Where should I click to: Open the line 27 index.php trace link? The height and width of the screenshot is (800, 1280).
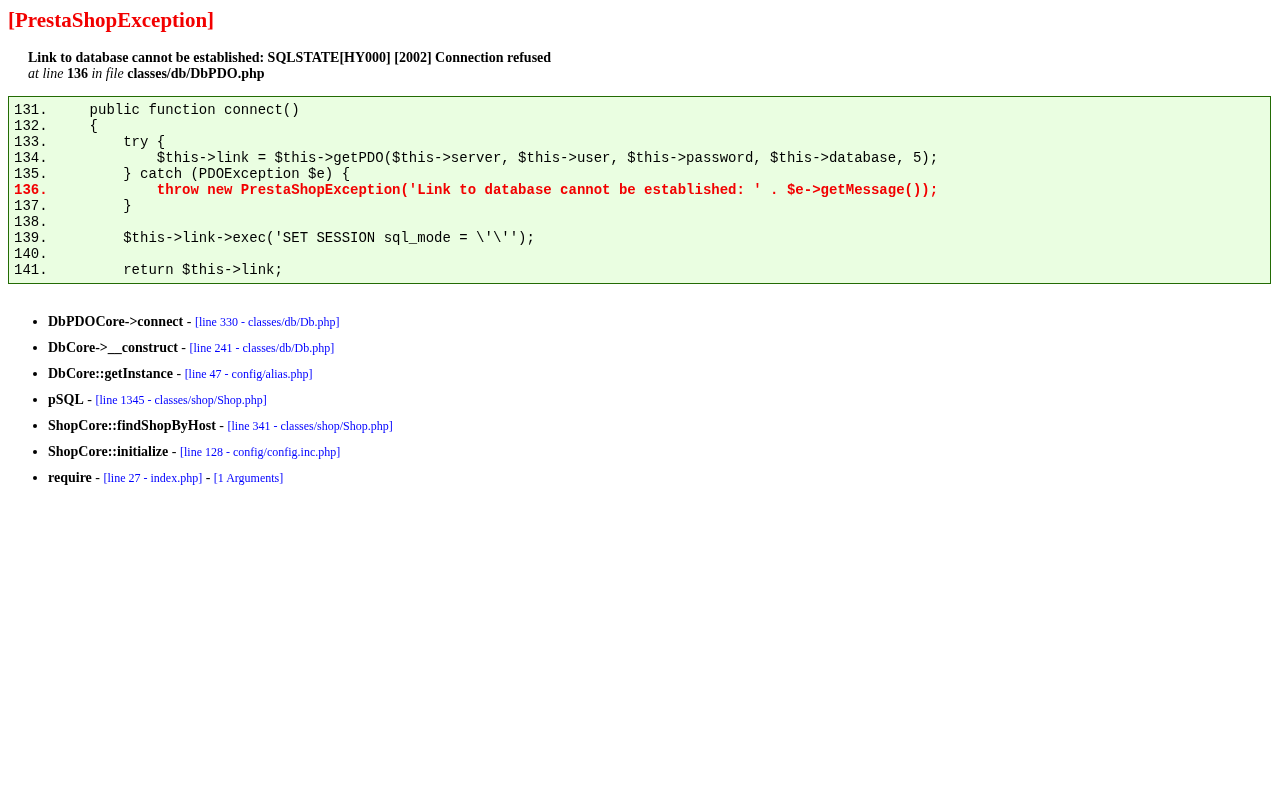coord(153,478)
